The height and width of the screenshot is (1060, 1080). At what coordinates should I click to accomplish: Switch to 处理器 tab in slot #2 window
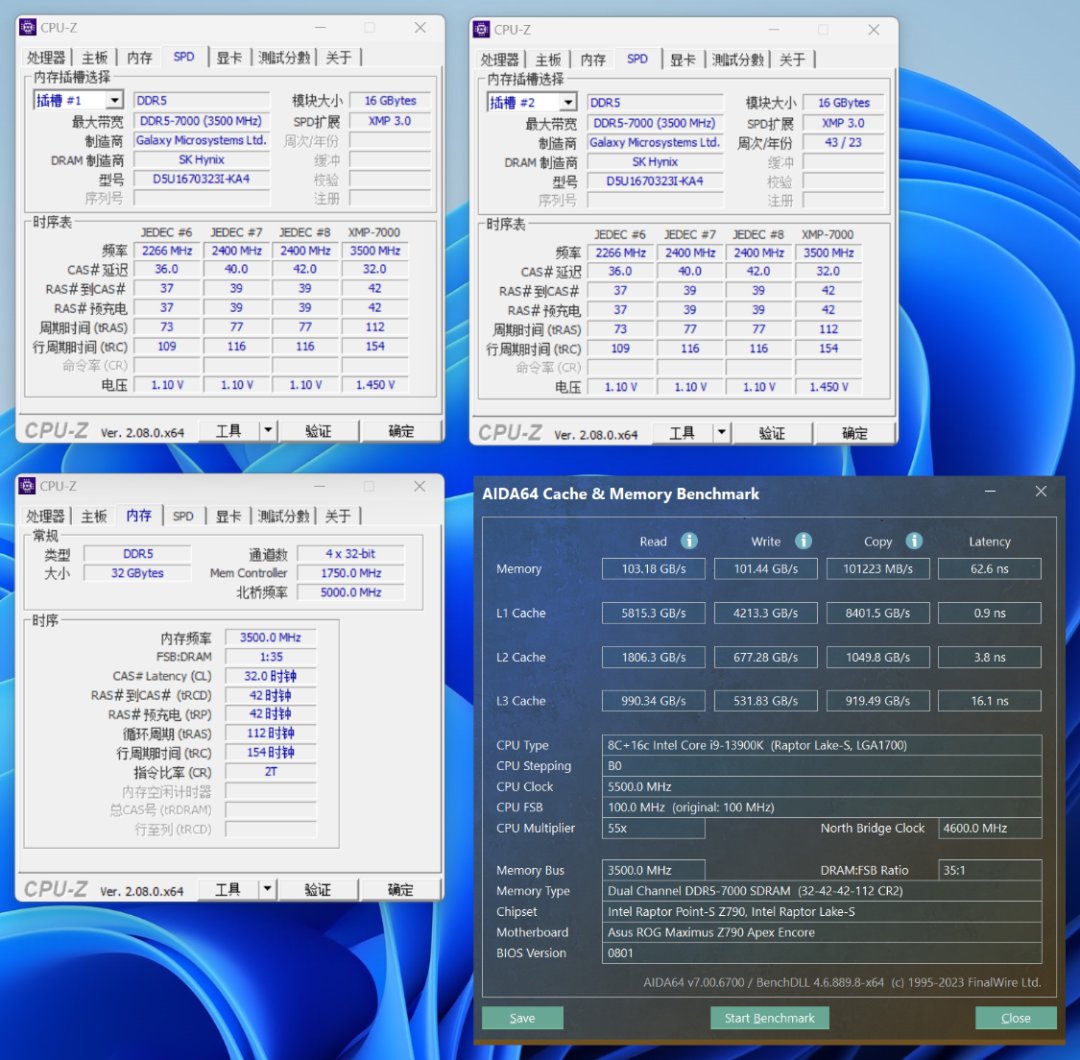(x=499, y=60)
